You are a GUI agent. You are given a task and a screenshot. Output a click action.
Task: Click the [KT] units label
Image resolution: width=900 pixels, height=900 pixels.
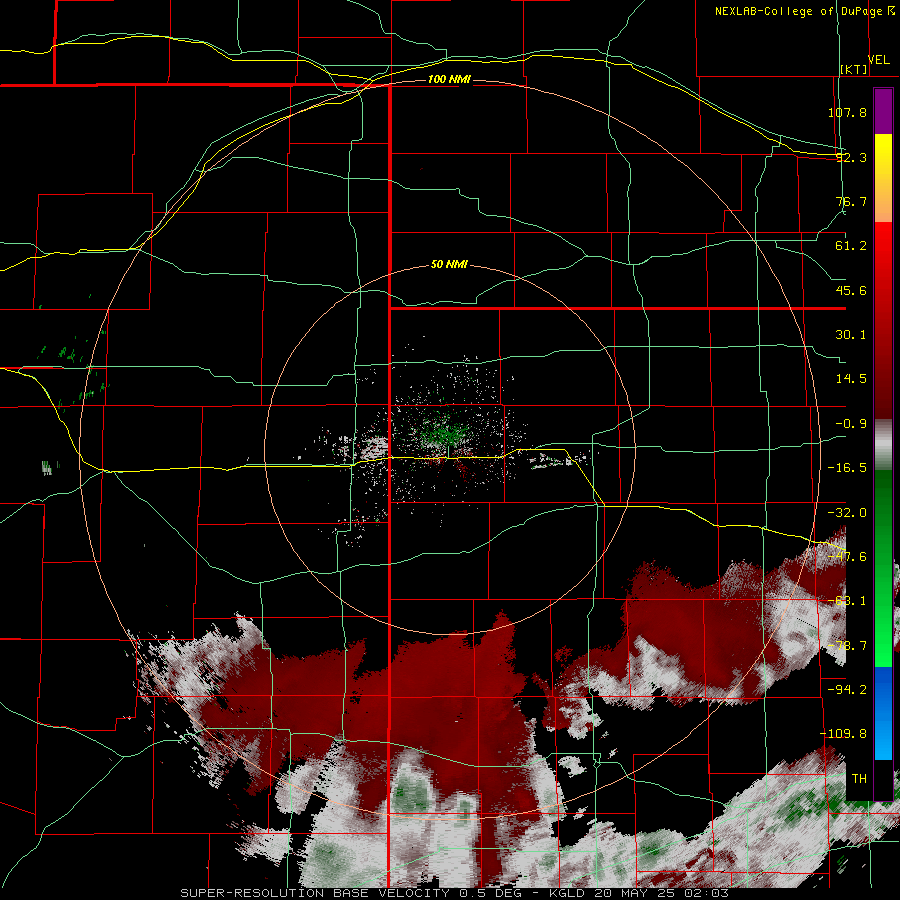click(x=854, y=69)
